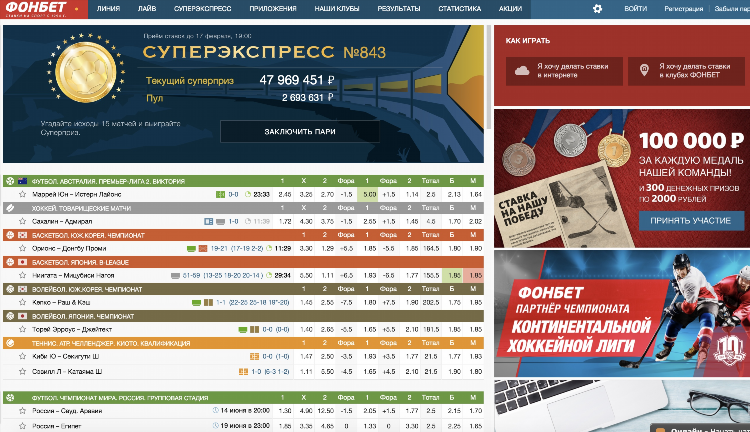Click Australia flag in football league header
This screenshot has height=432, width=750.
coord(22,181)
